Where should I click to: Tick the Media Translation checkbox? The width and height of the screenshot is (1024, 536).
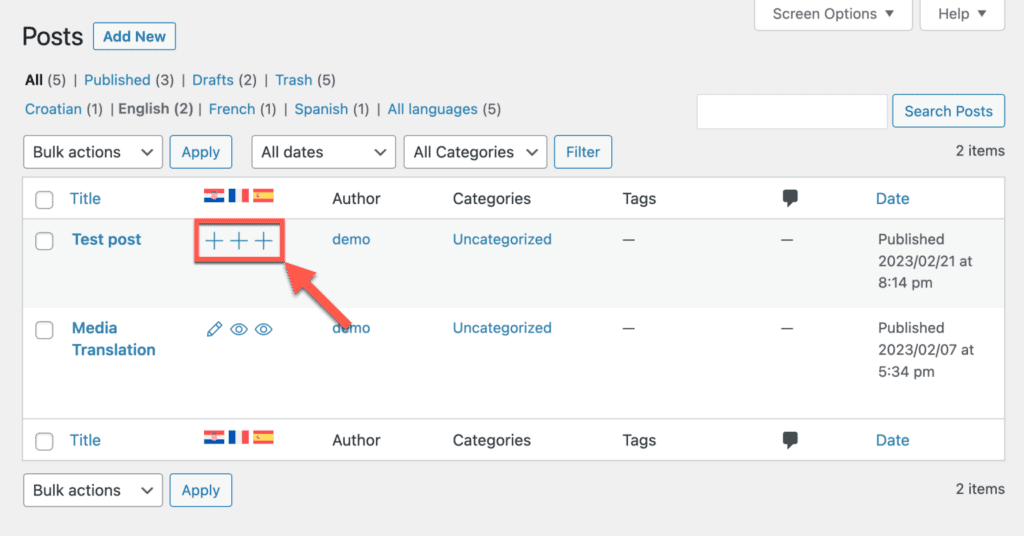pyautogui.click(x=44, y=330)
